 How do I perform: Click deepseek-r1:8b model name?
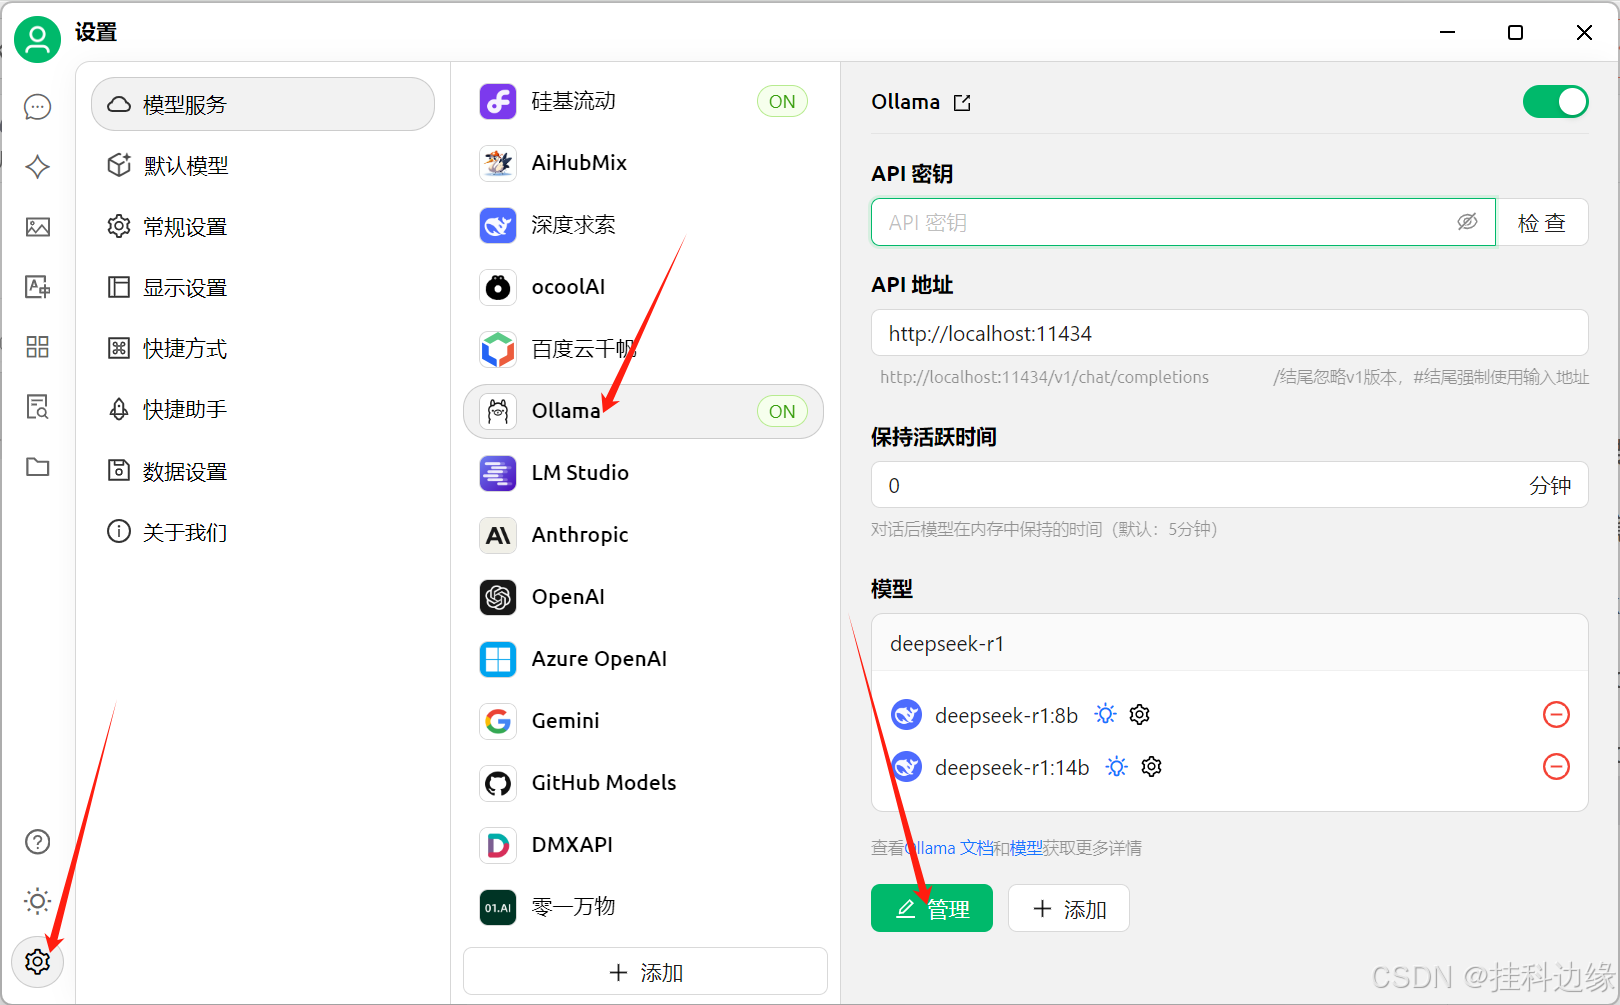(1006, 715)
